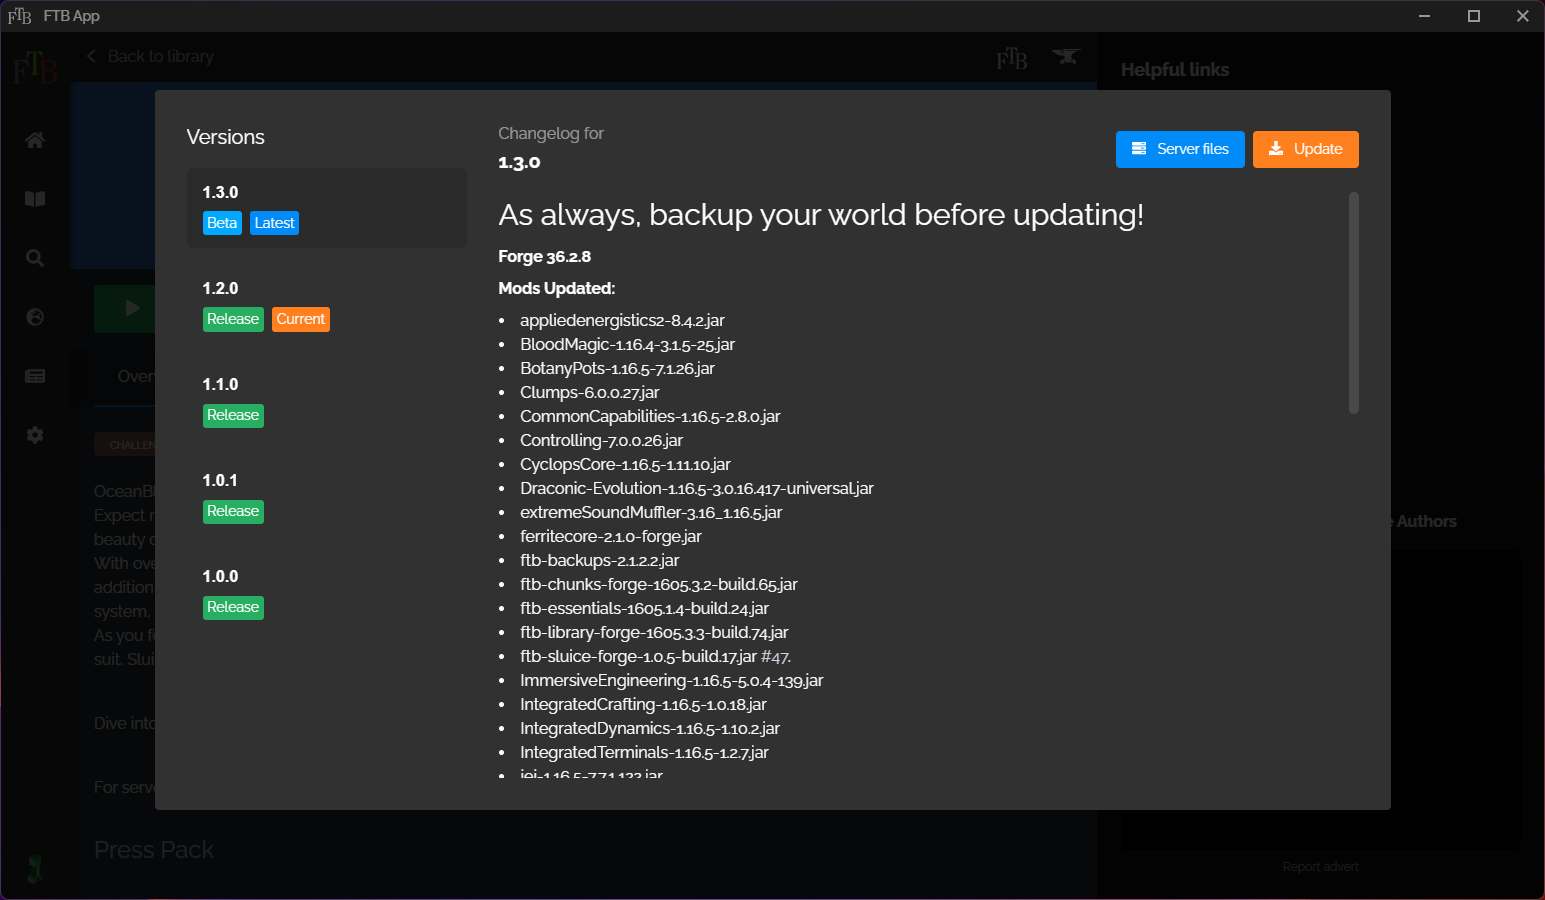Screen dimensions: 1545x900
Task: Click the Forge 36.2.8 text
Action: (x=544, y=257)
